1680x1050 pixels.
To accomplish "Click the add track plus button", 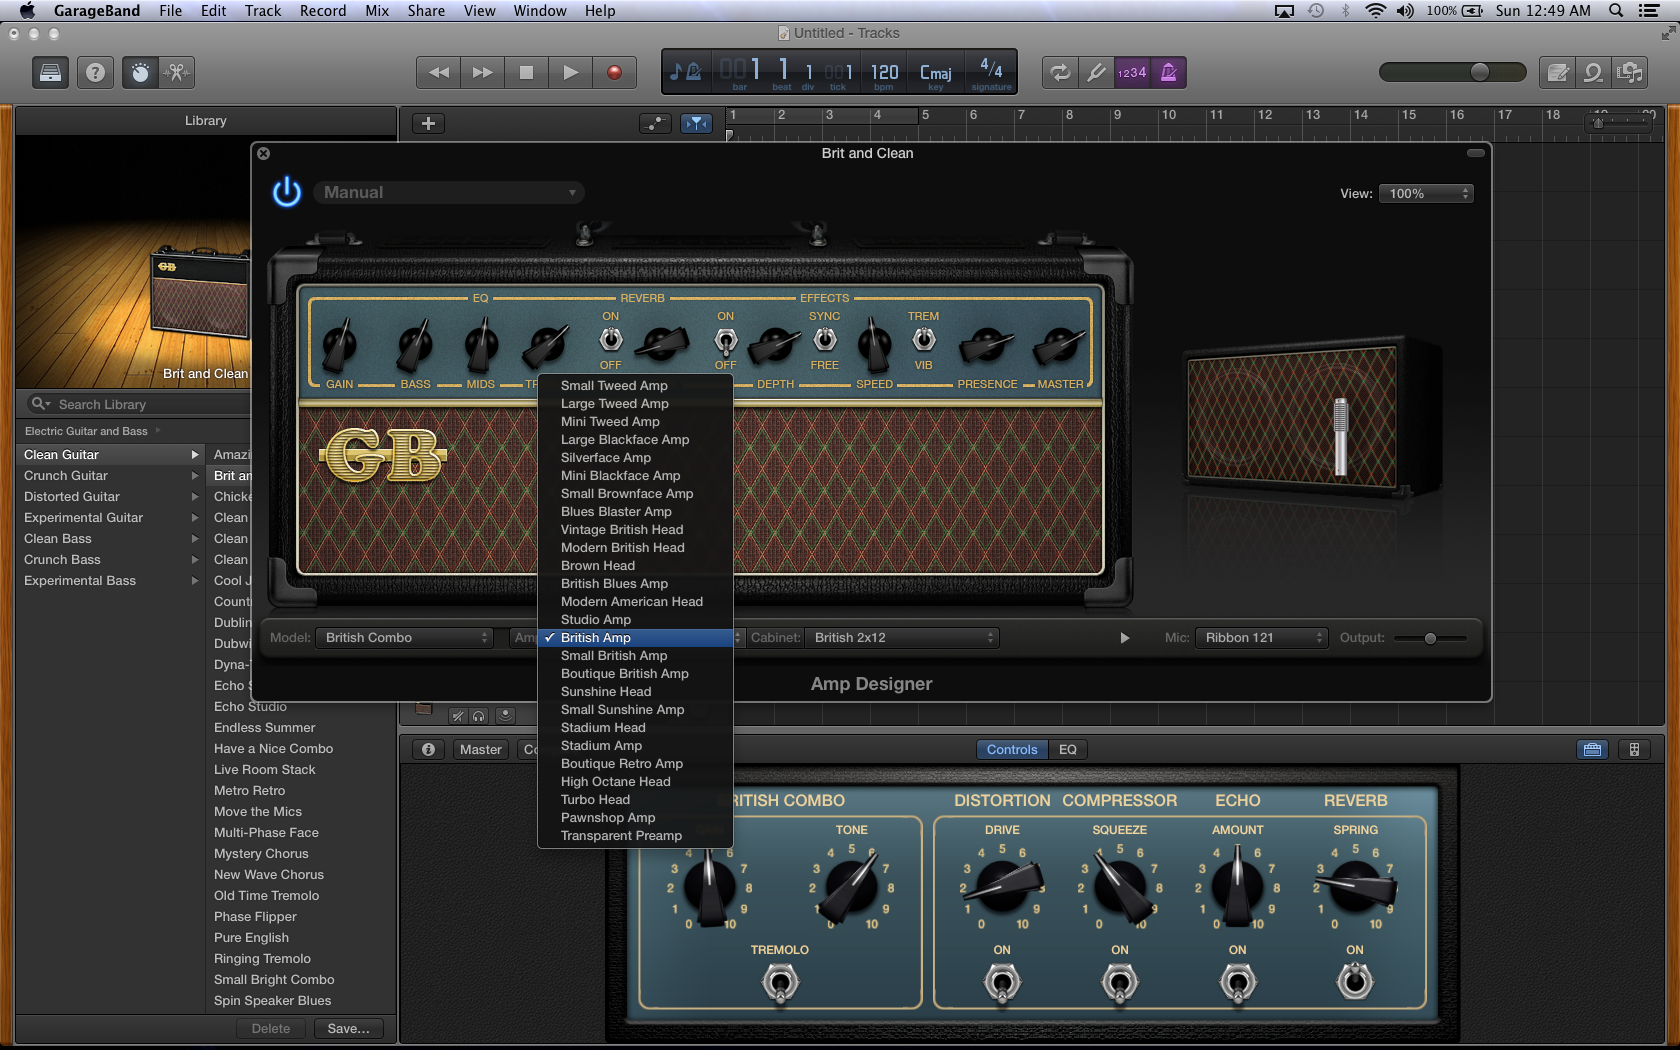I will click(x=428, y=123).
